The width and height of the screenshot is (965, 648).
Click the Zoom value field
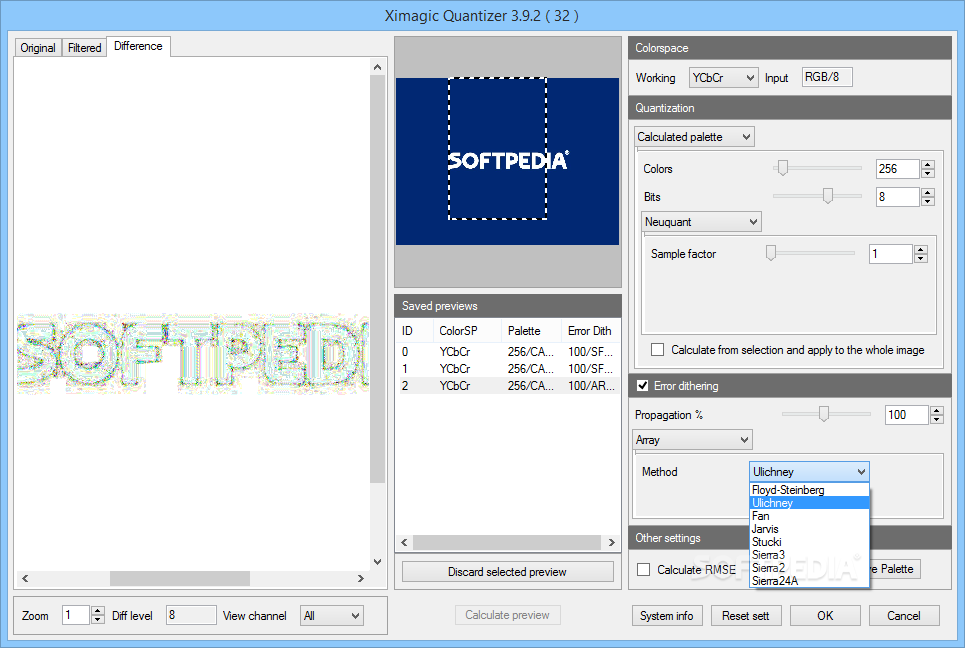click(x=76, y=615)
